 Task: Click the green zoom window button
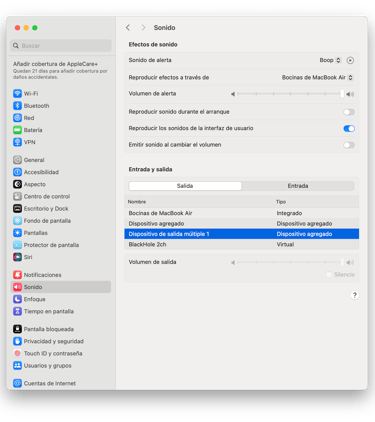pos(35,28)
